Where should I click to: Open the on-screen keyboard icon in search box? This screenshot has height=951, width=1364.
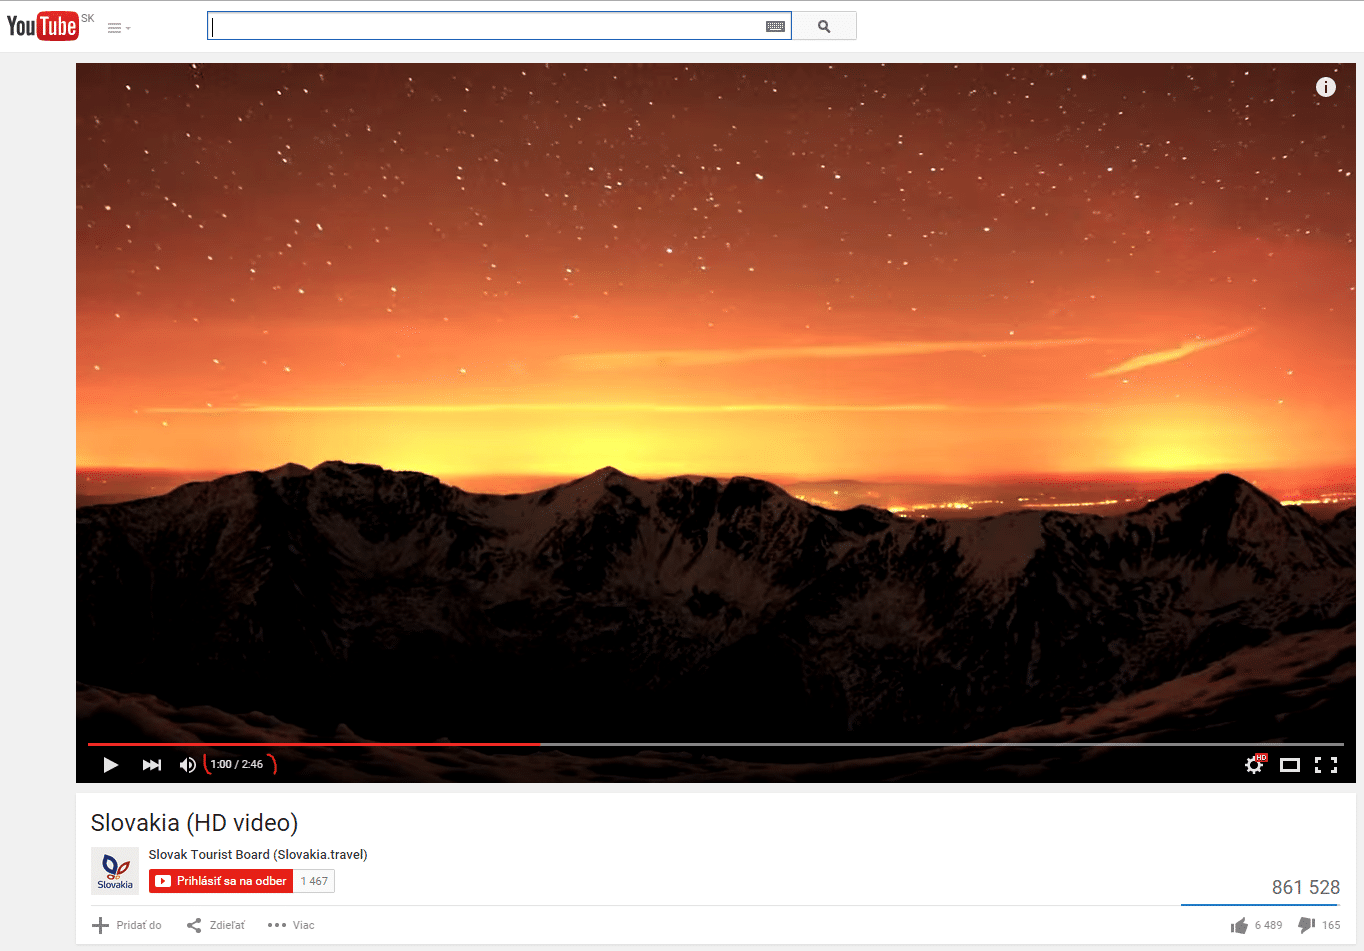click(x=775, y=27)
